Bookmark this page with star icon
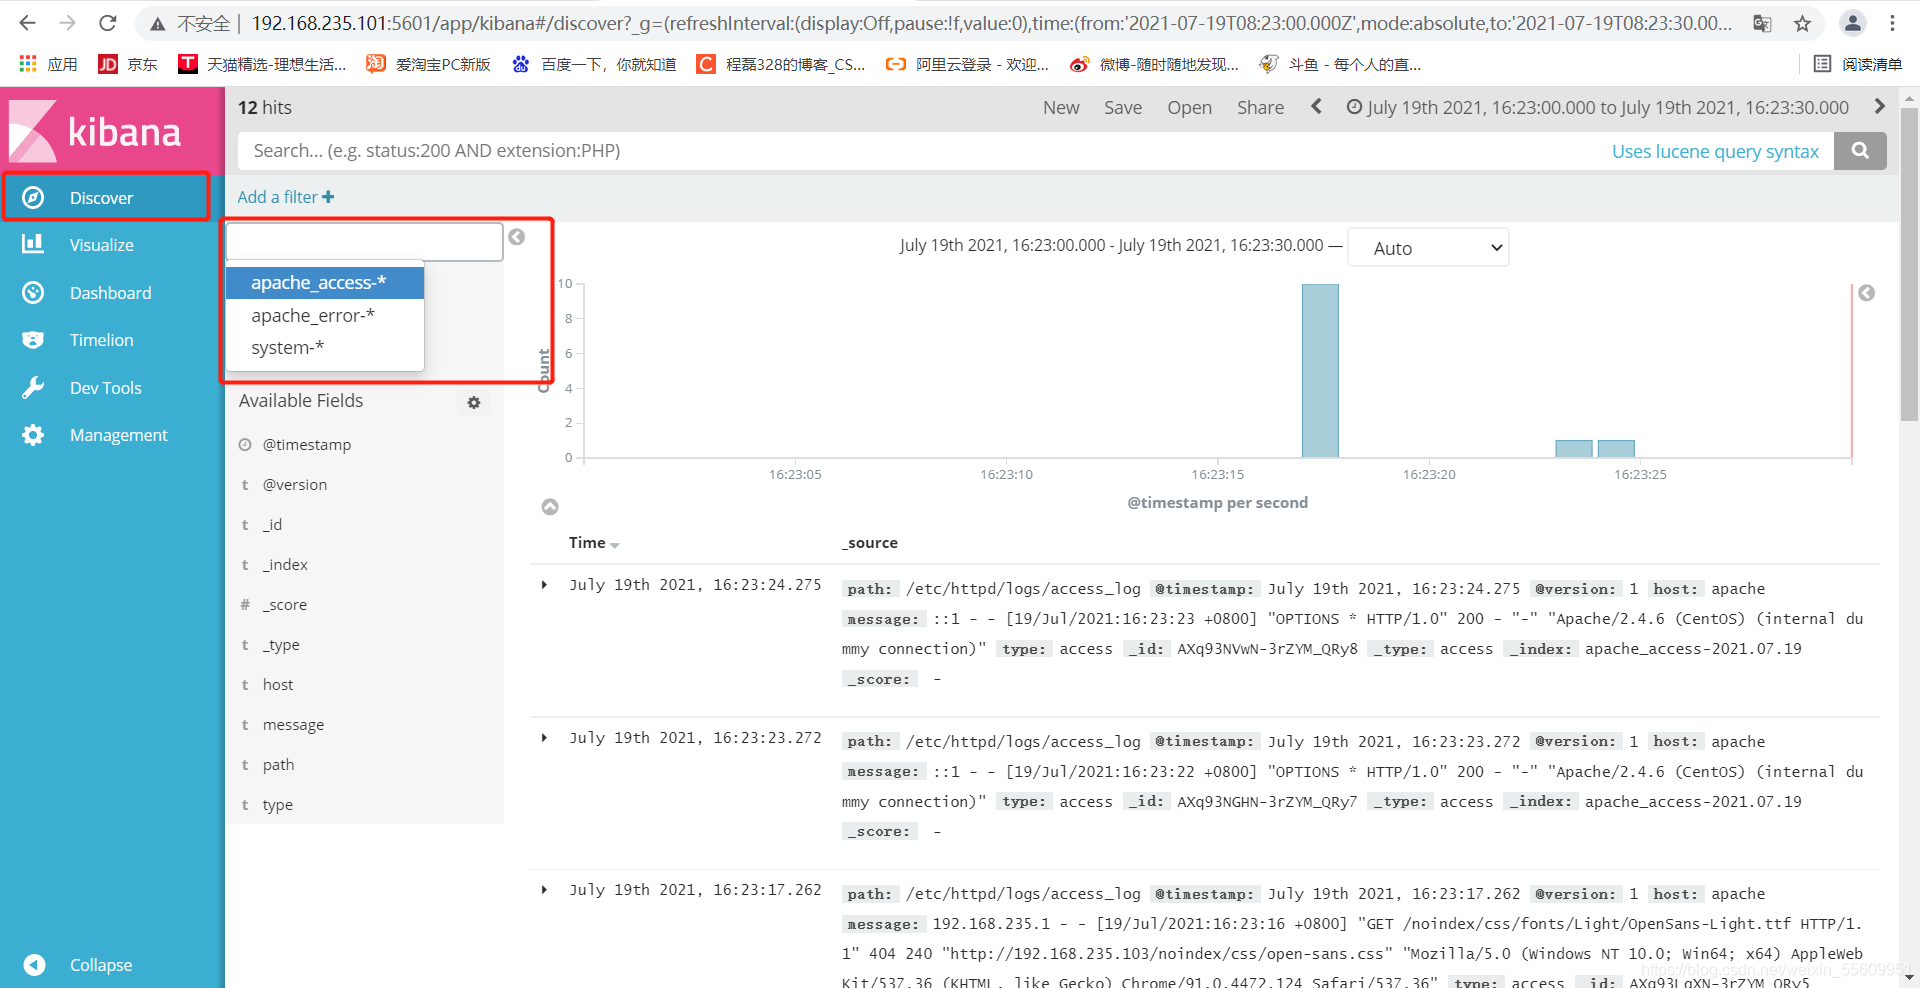Screen dimensions: 1920x988 point(1802,23)
